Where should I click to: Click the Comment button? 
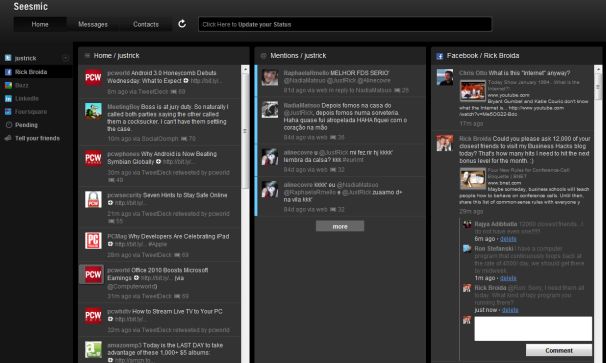click(x=559, y=350)
